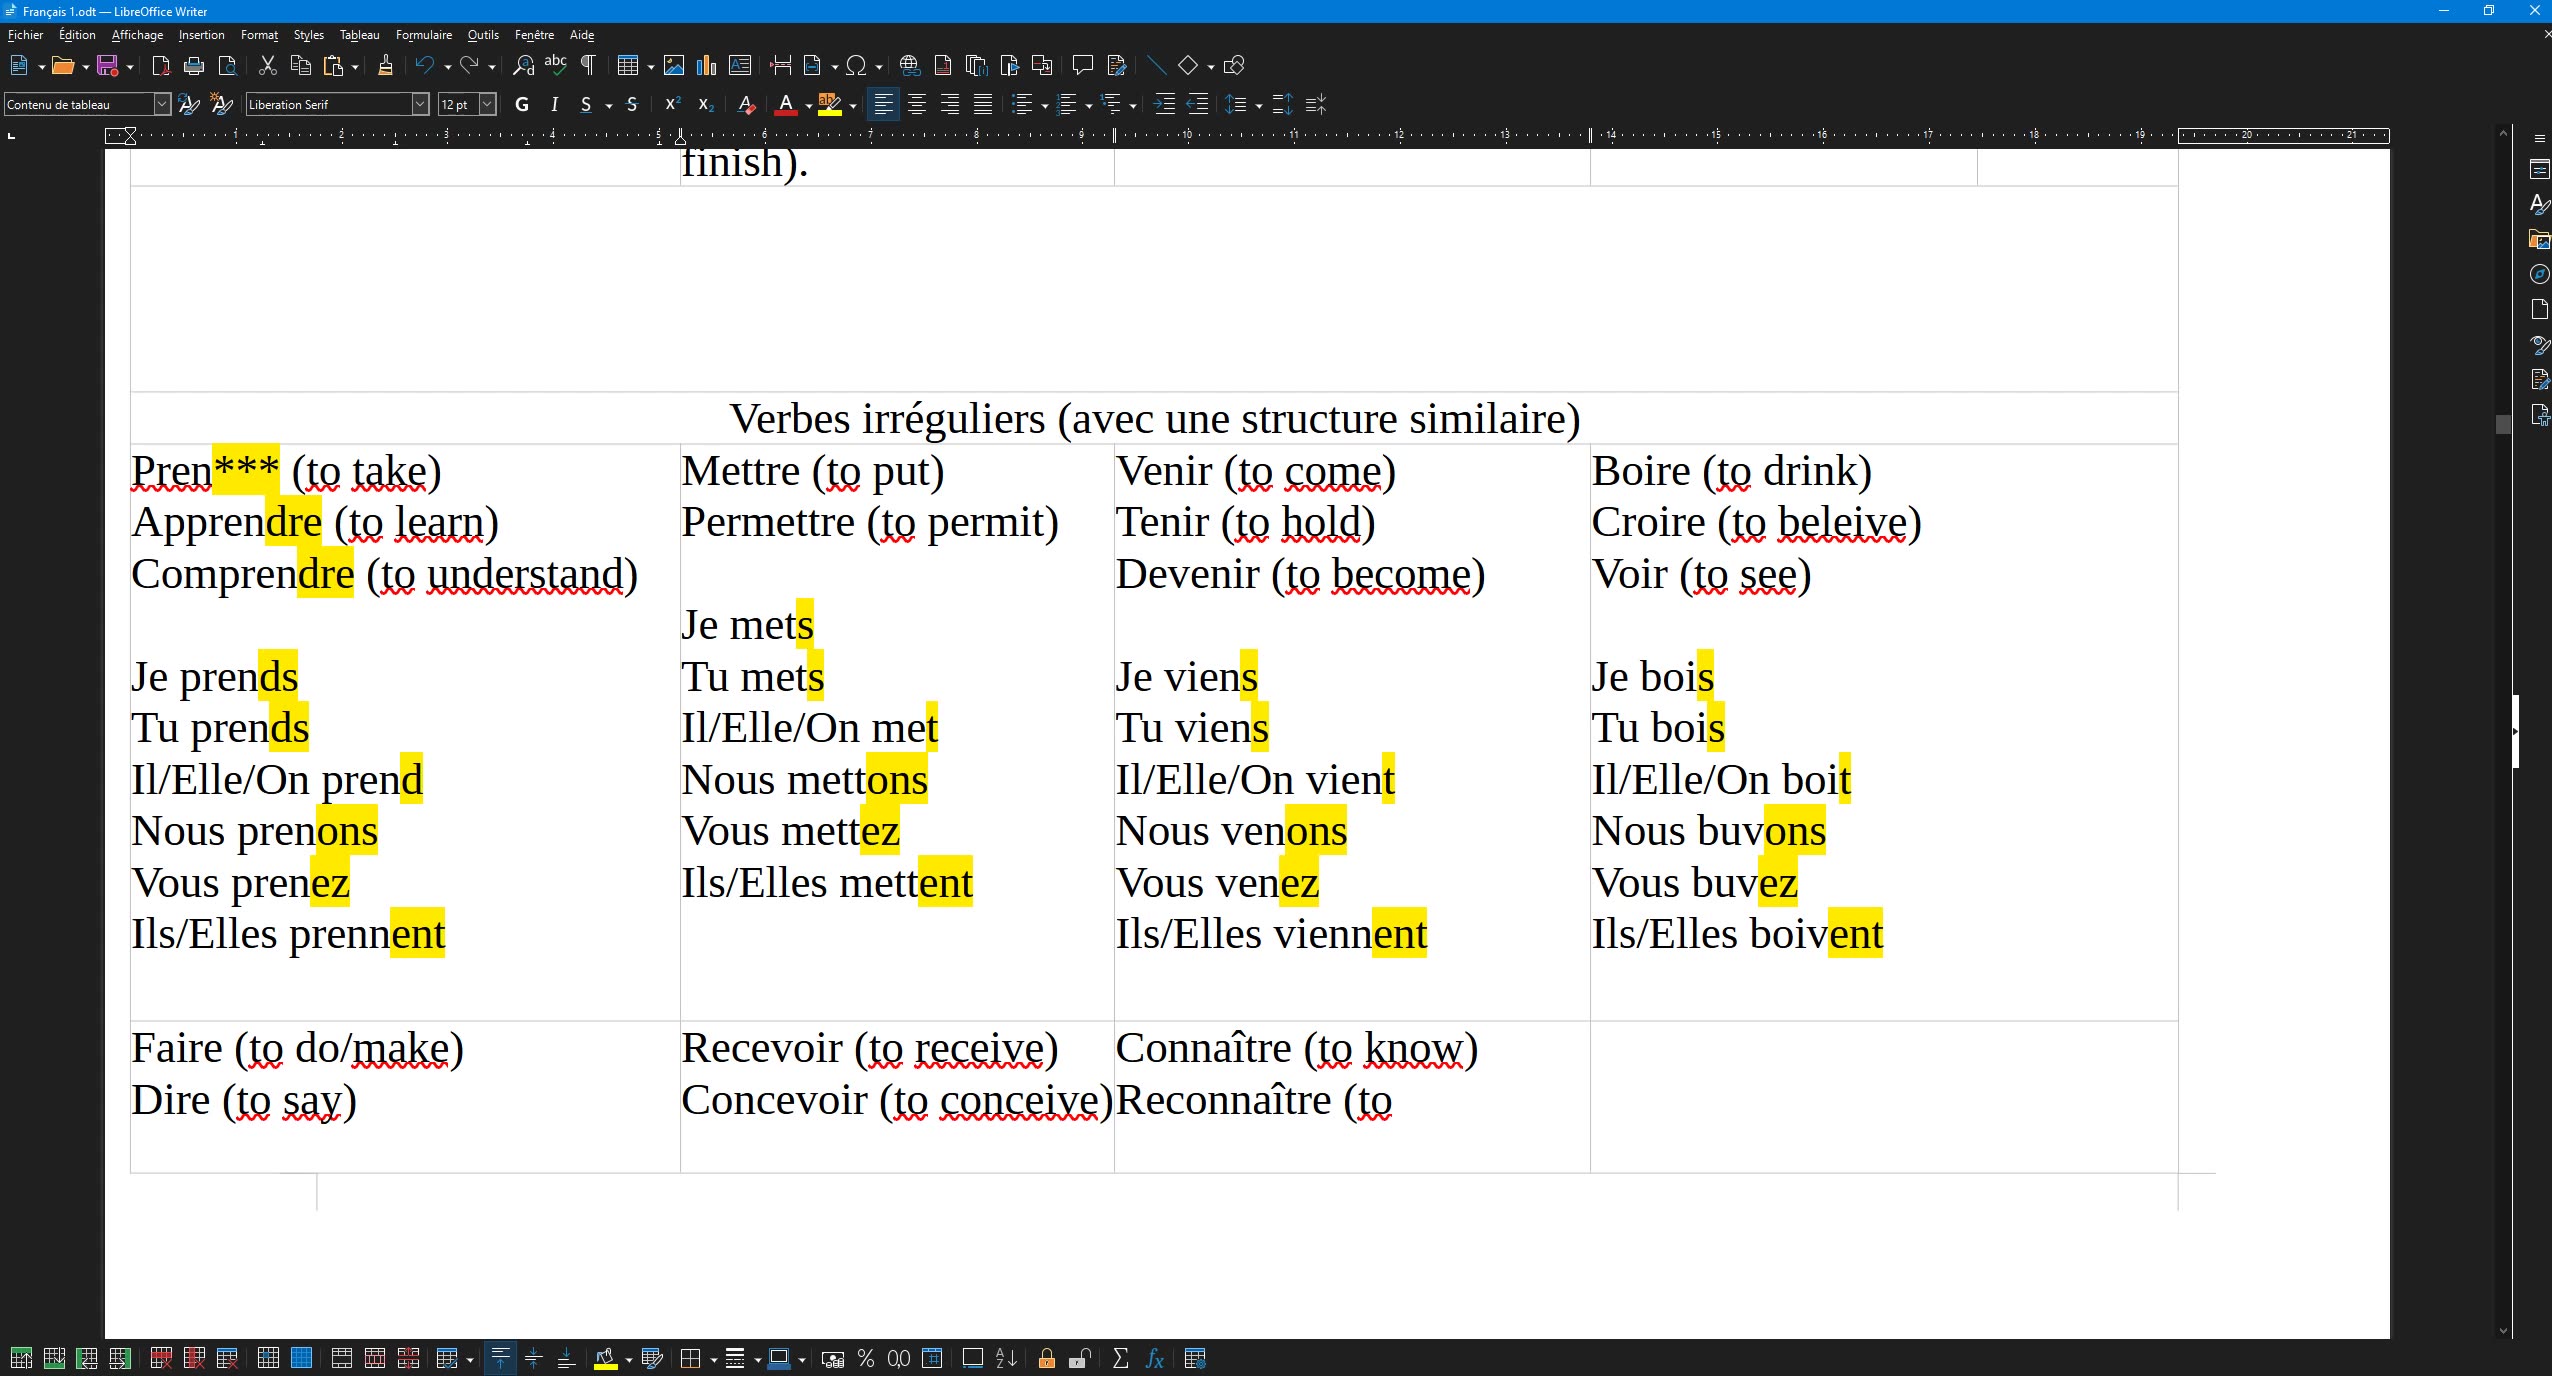Image resolution: width=2552 pixels, height=1376 pixels.
Task: Insert a page break
Action: [780, 65]
